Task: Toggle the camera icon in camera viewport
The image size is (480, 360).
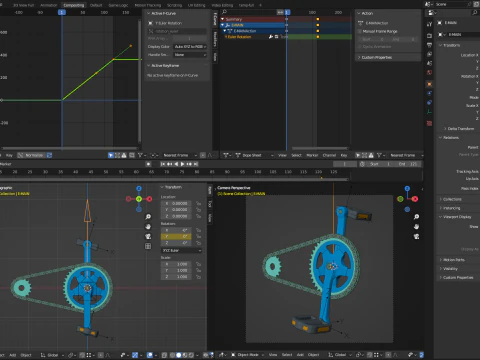Action: (x=416, y=236)
